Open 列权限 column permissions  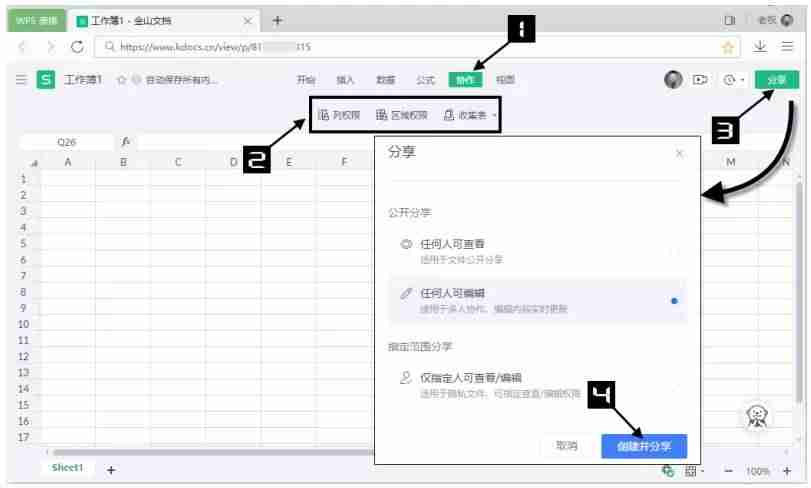(x=339, y=115)
